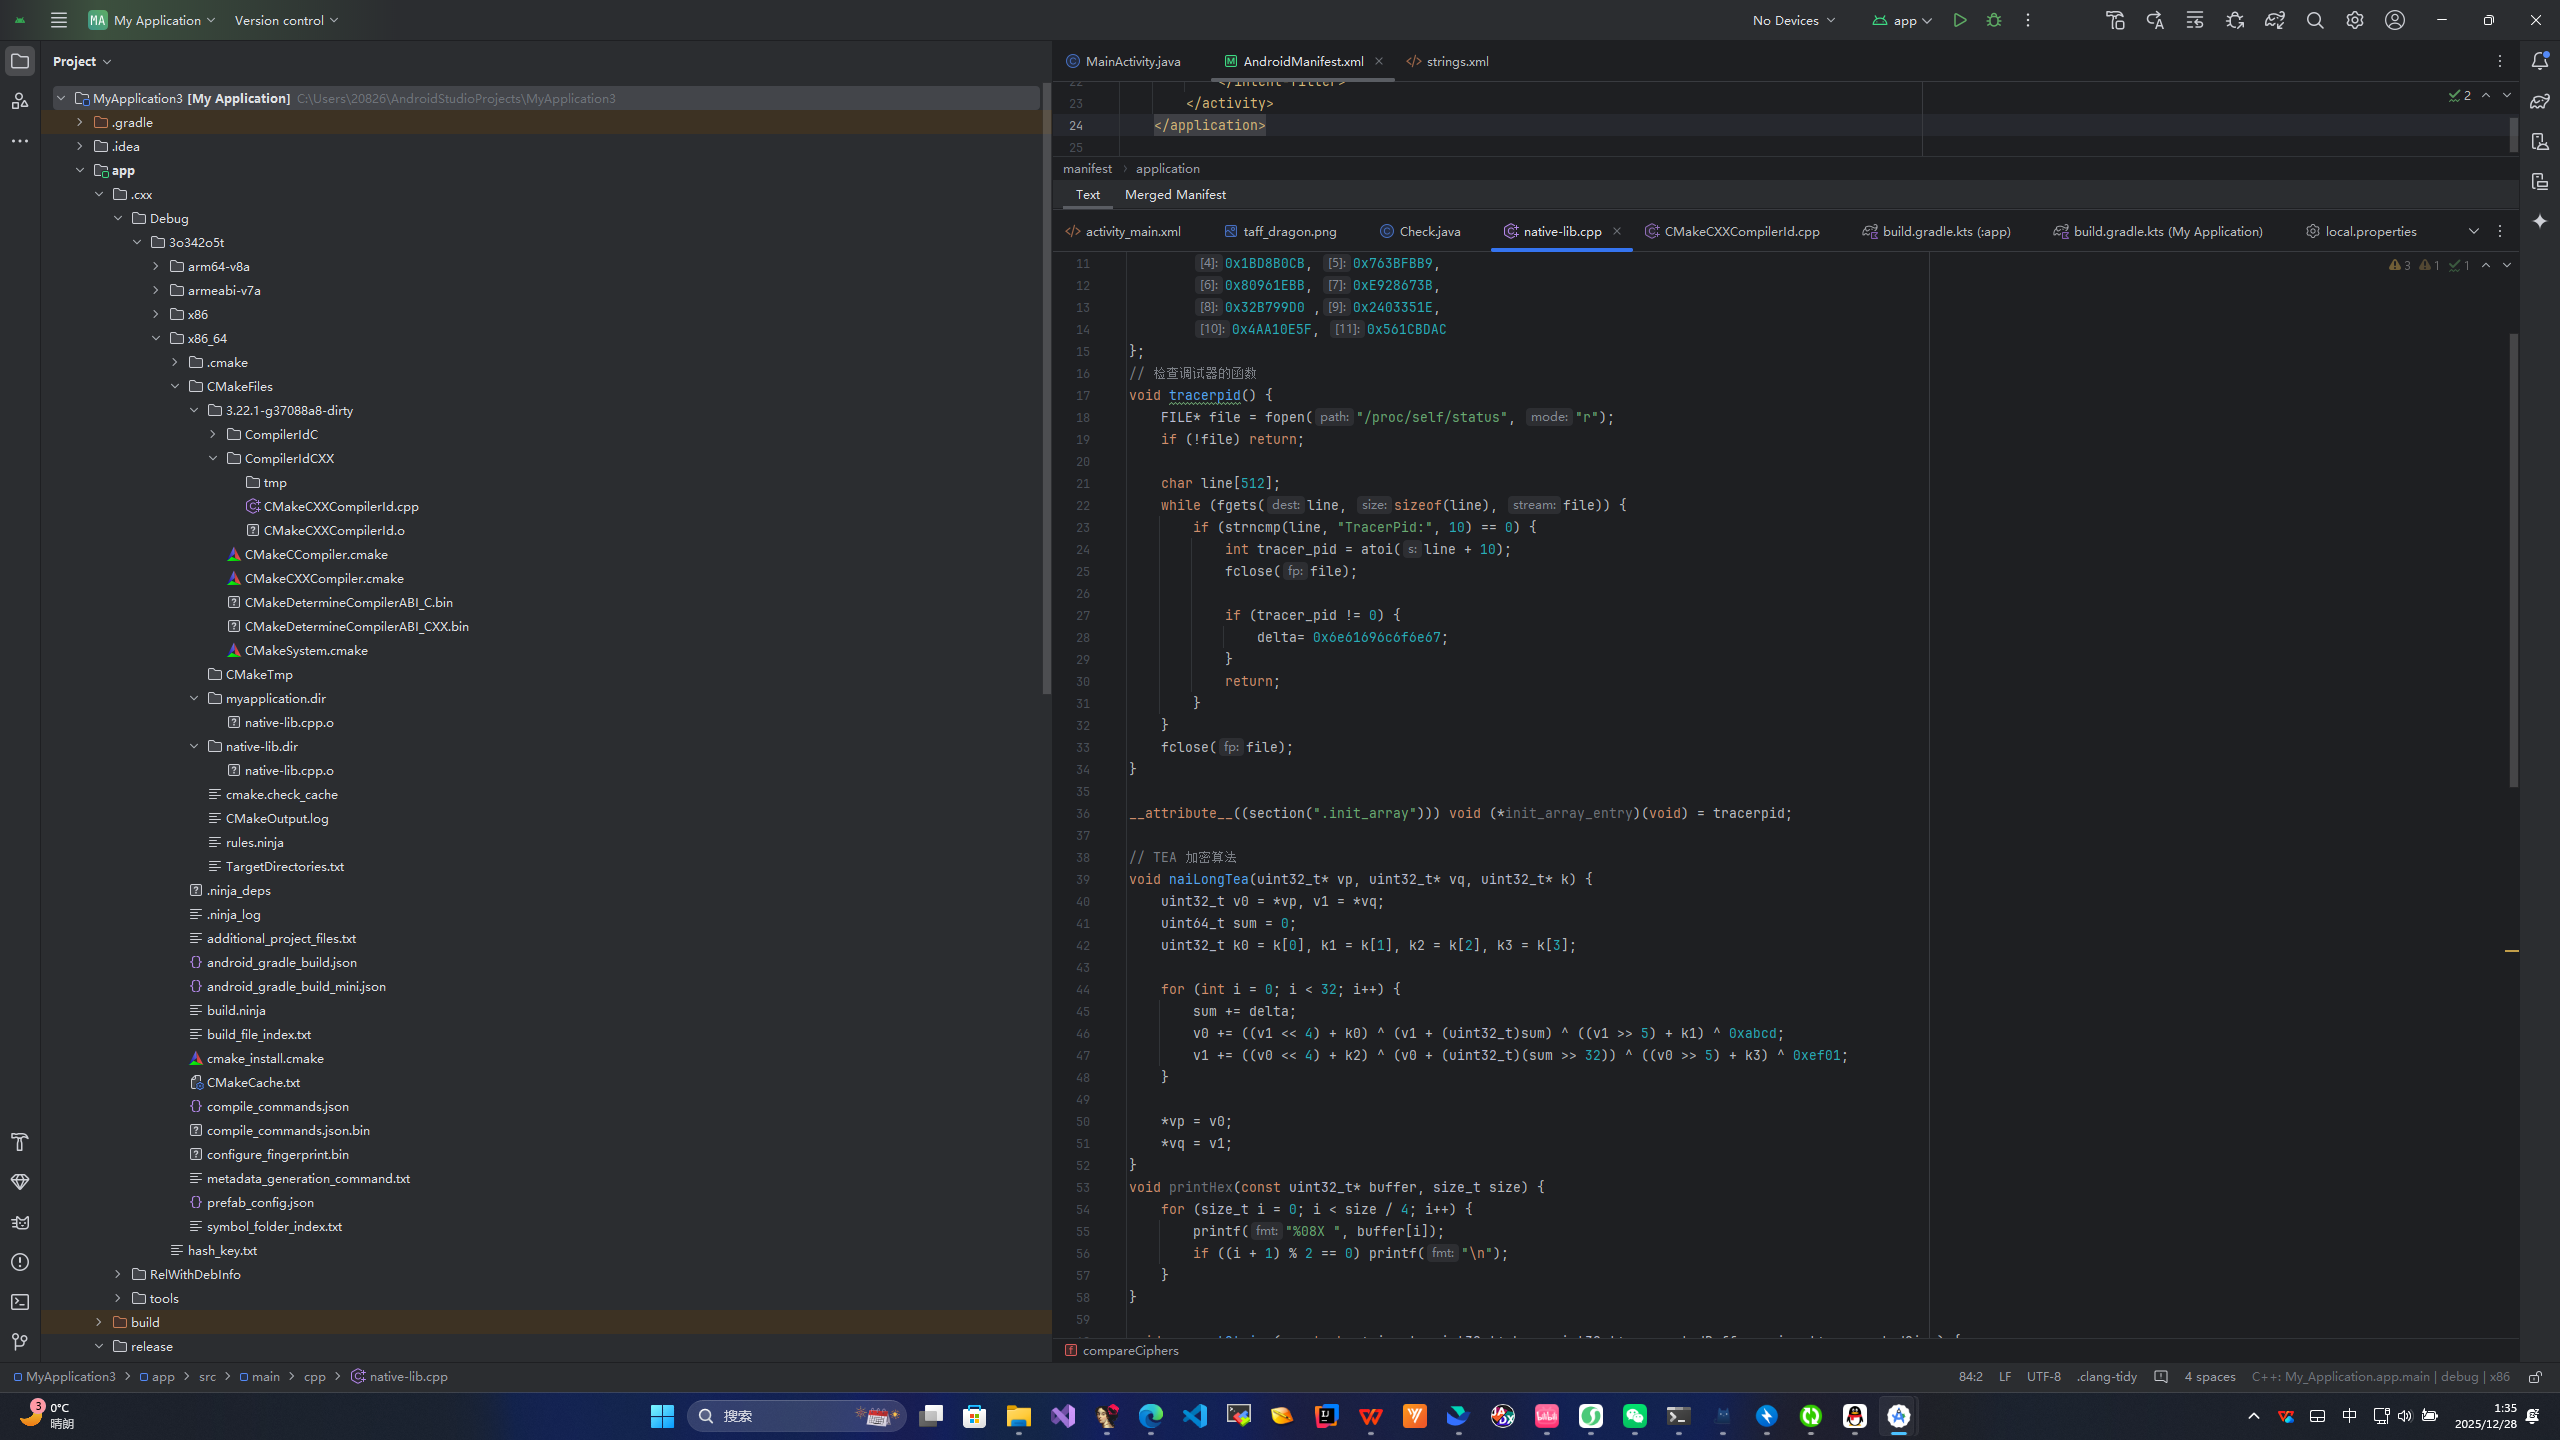Open the IDE settings gear
The image size is (2560, 1440).
pyautogui.click(x=2355, y=20)
